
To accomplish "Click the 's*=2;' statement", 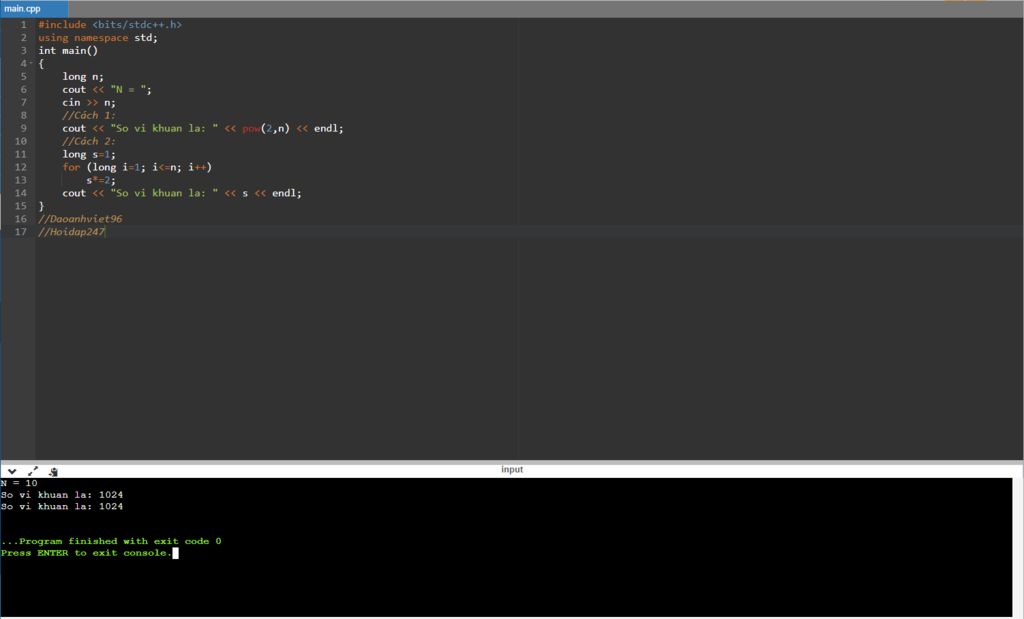I will pos(101,180).
